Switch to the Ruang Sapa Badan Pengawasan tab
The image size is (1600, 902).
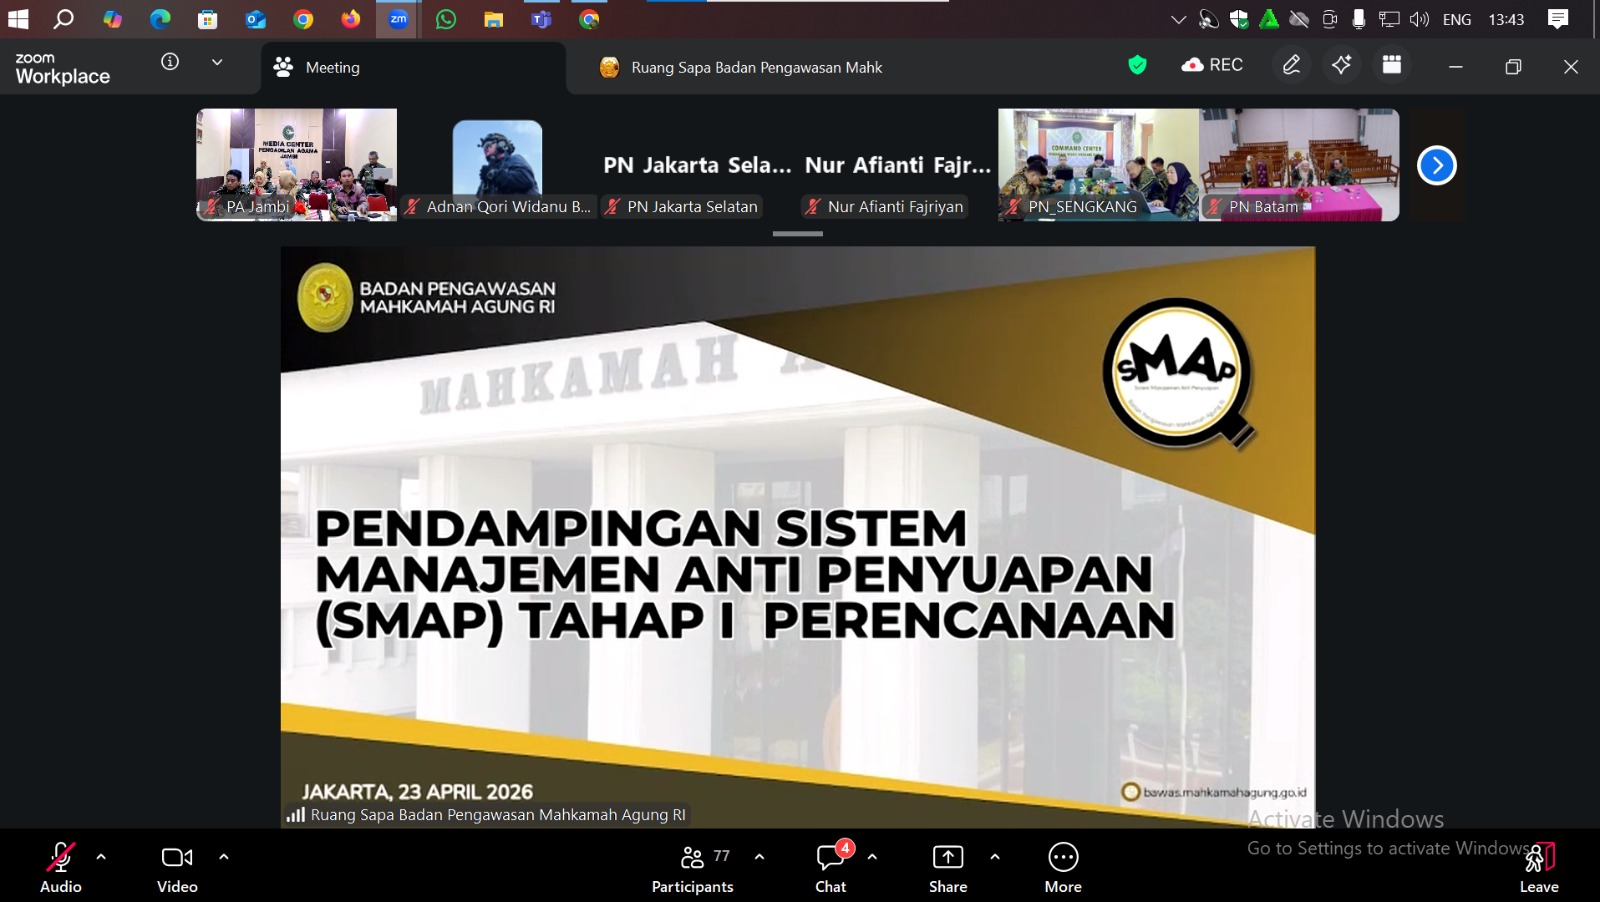(x=740, y=68)
